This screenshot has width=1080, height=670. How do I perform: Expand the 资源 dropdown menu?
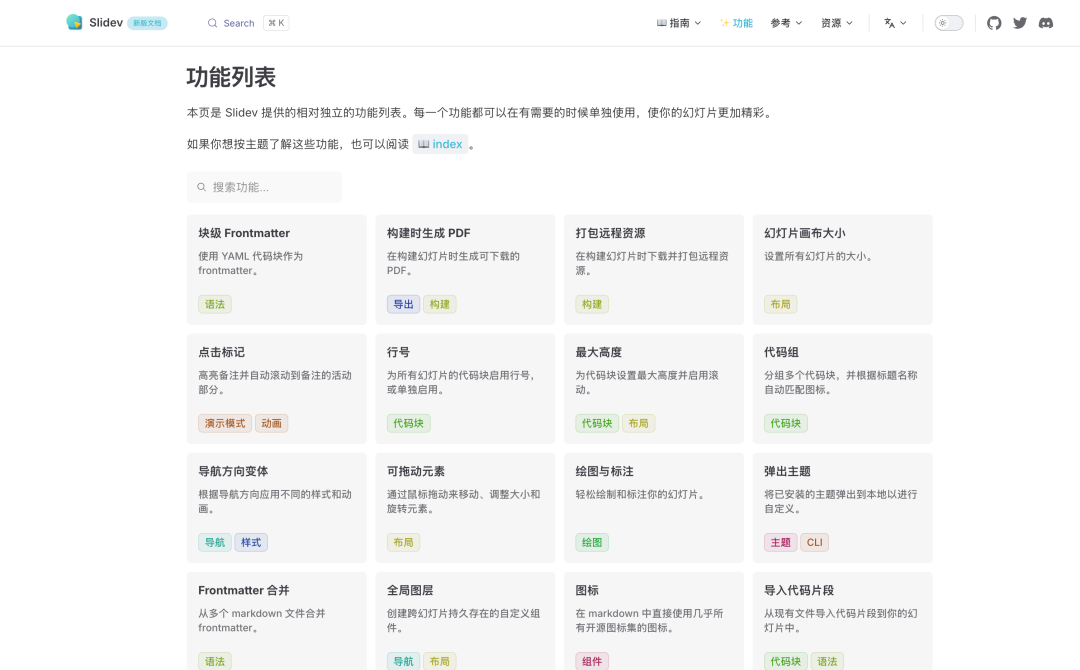tap(837, 23)
